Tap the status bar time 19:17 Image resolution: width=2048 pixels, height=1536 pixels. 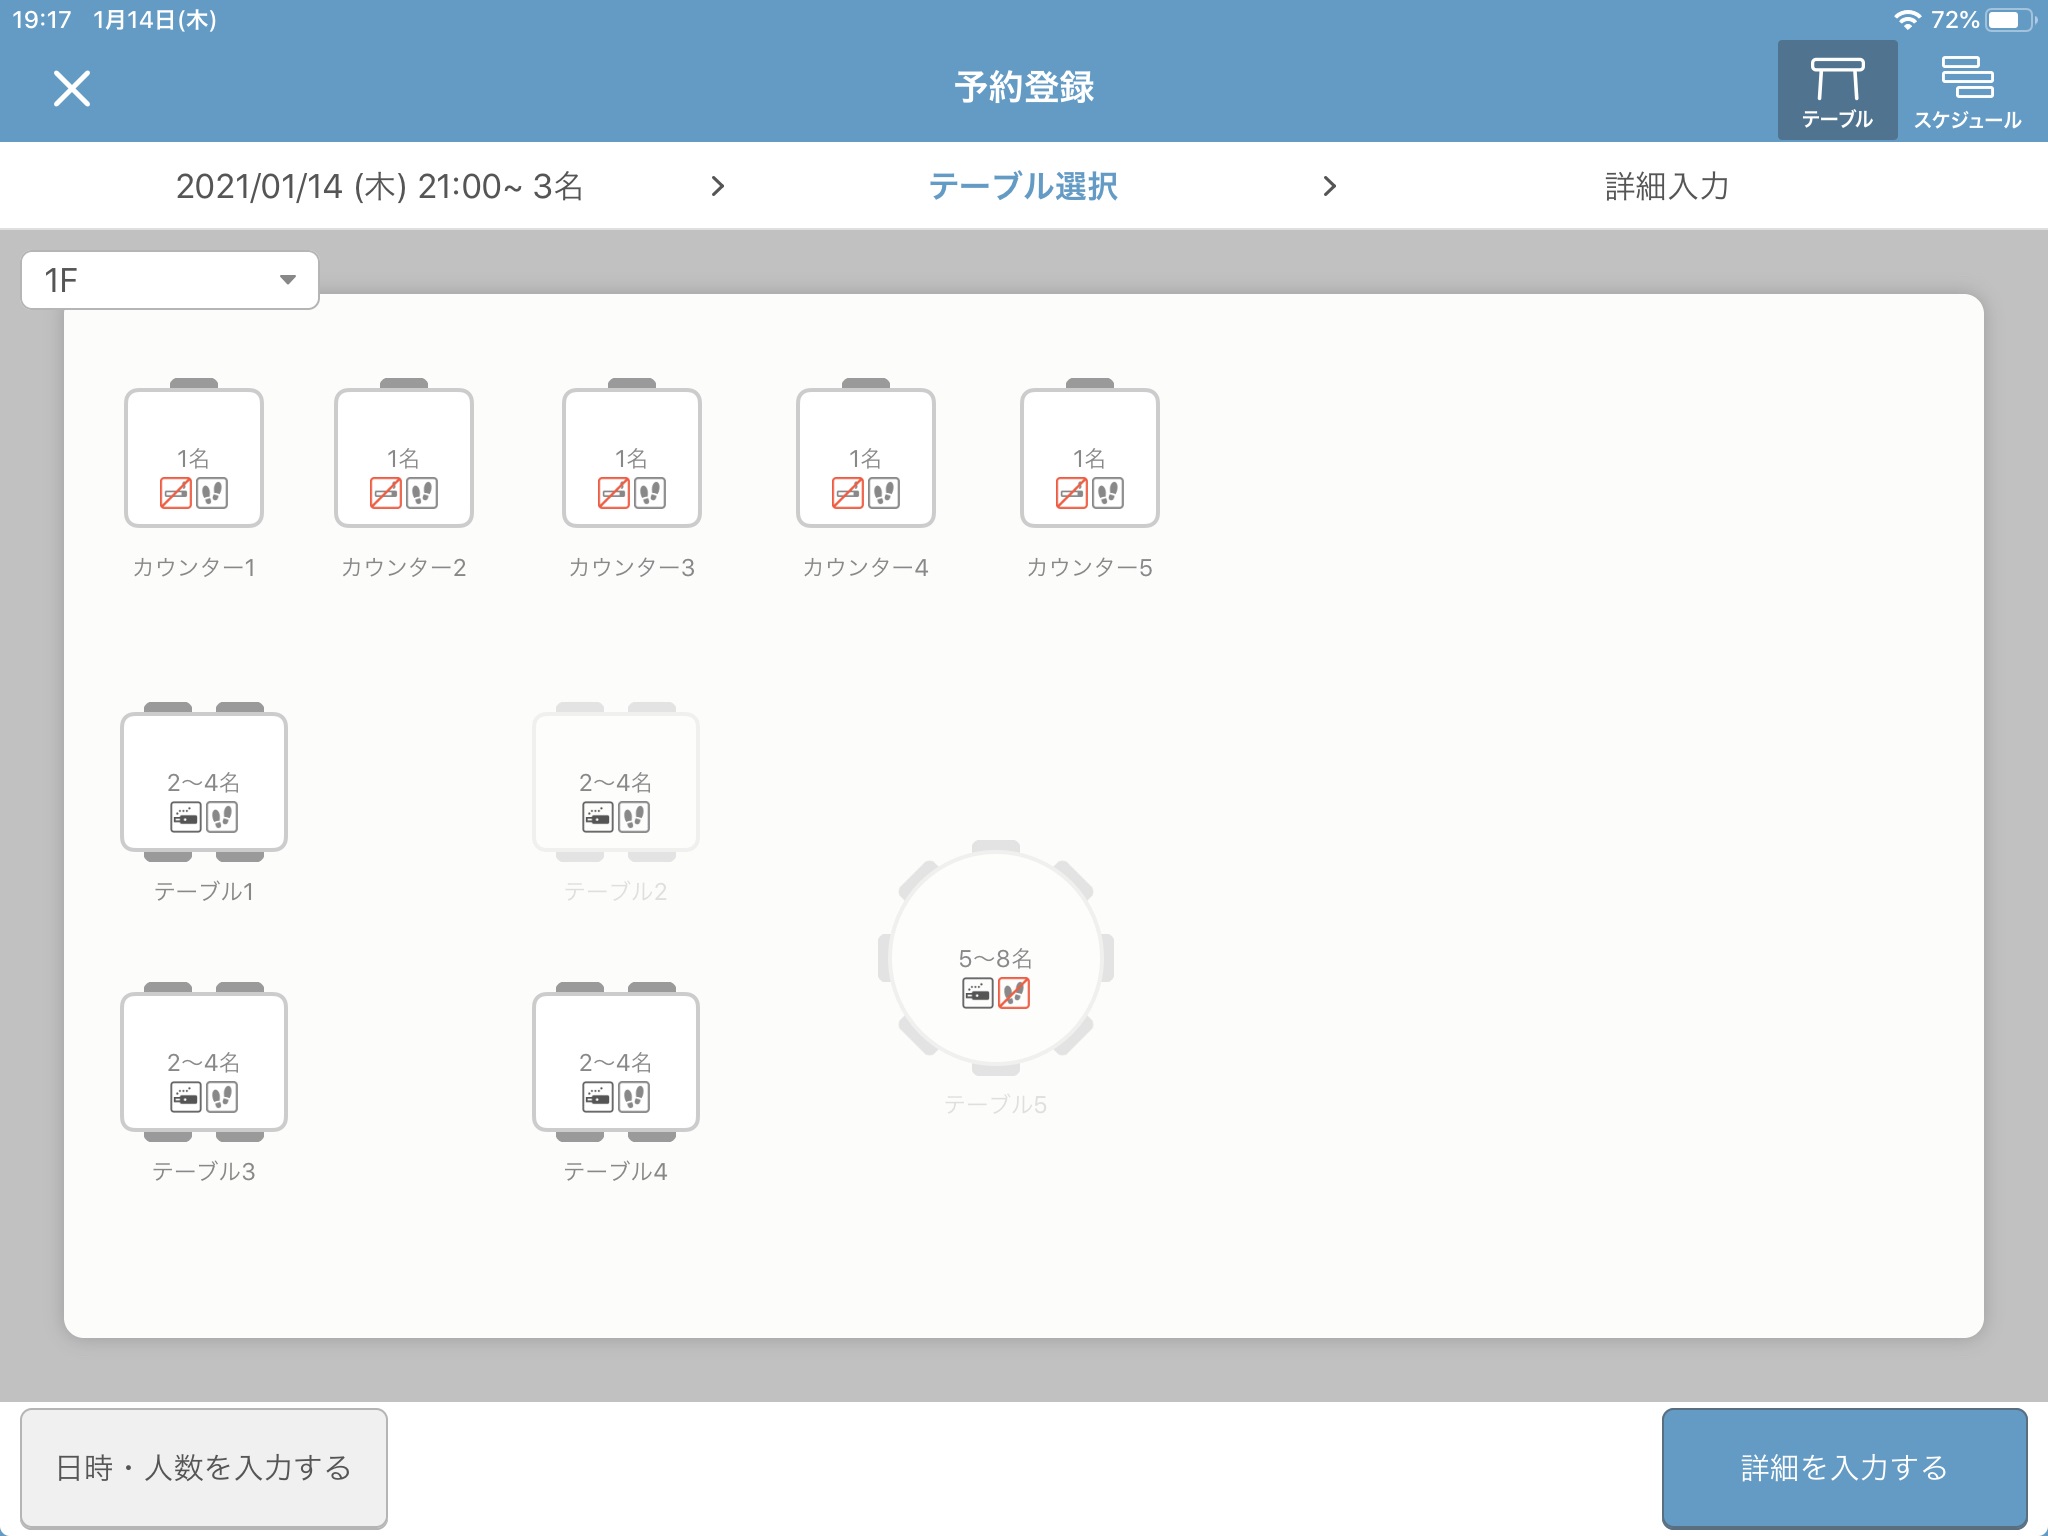42,20
